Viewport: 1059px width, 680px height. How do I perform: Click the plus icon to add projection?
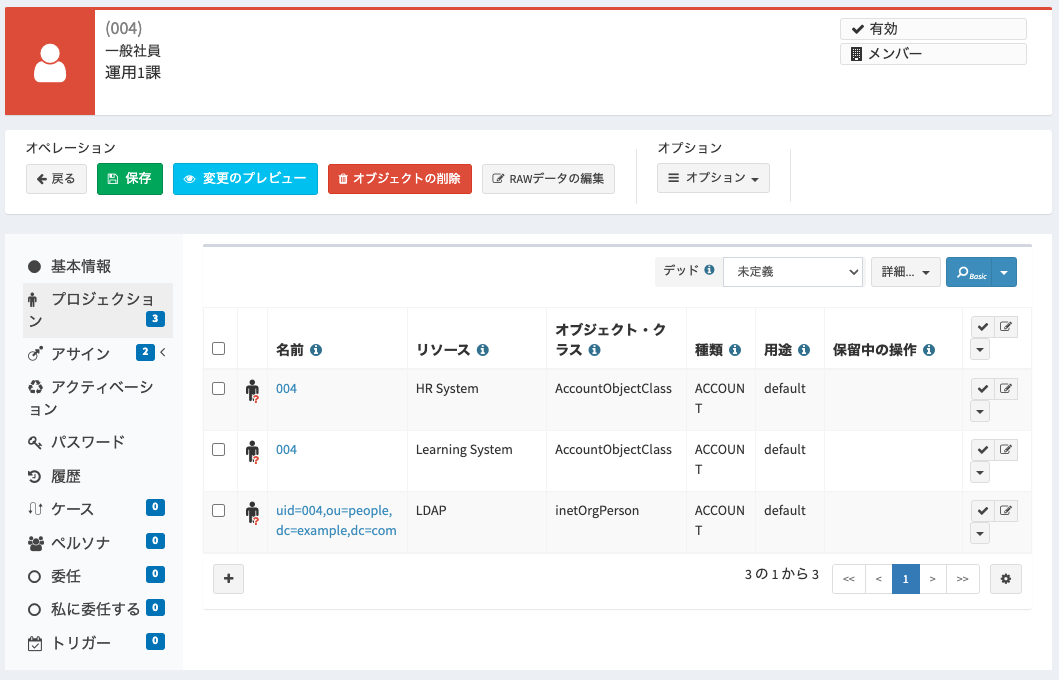228,579
